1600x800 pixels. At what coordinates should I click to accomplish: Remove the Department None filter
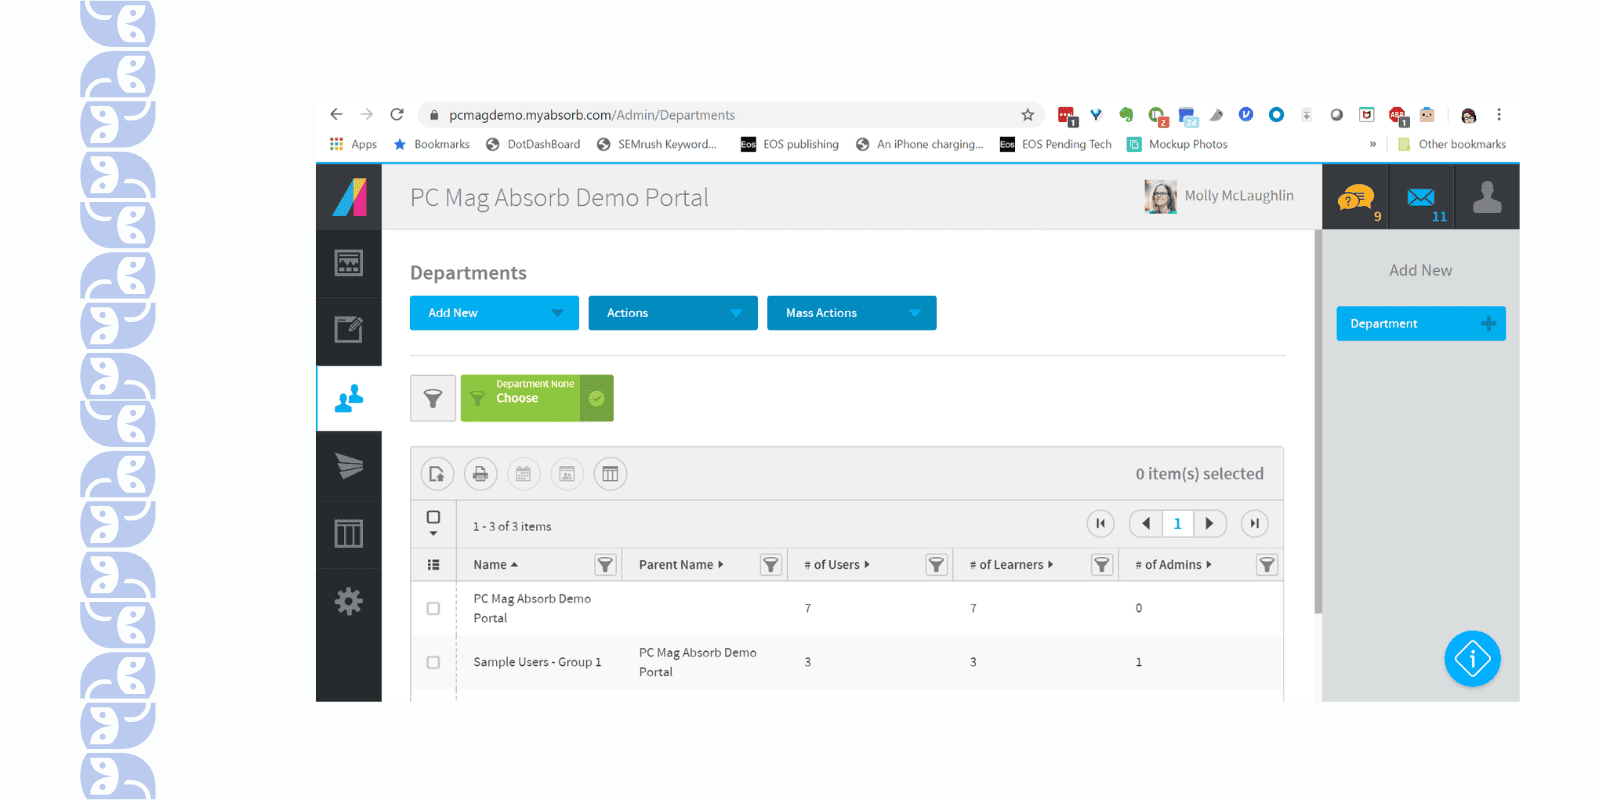(597, 398)
